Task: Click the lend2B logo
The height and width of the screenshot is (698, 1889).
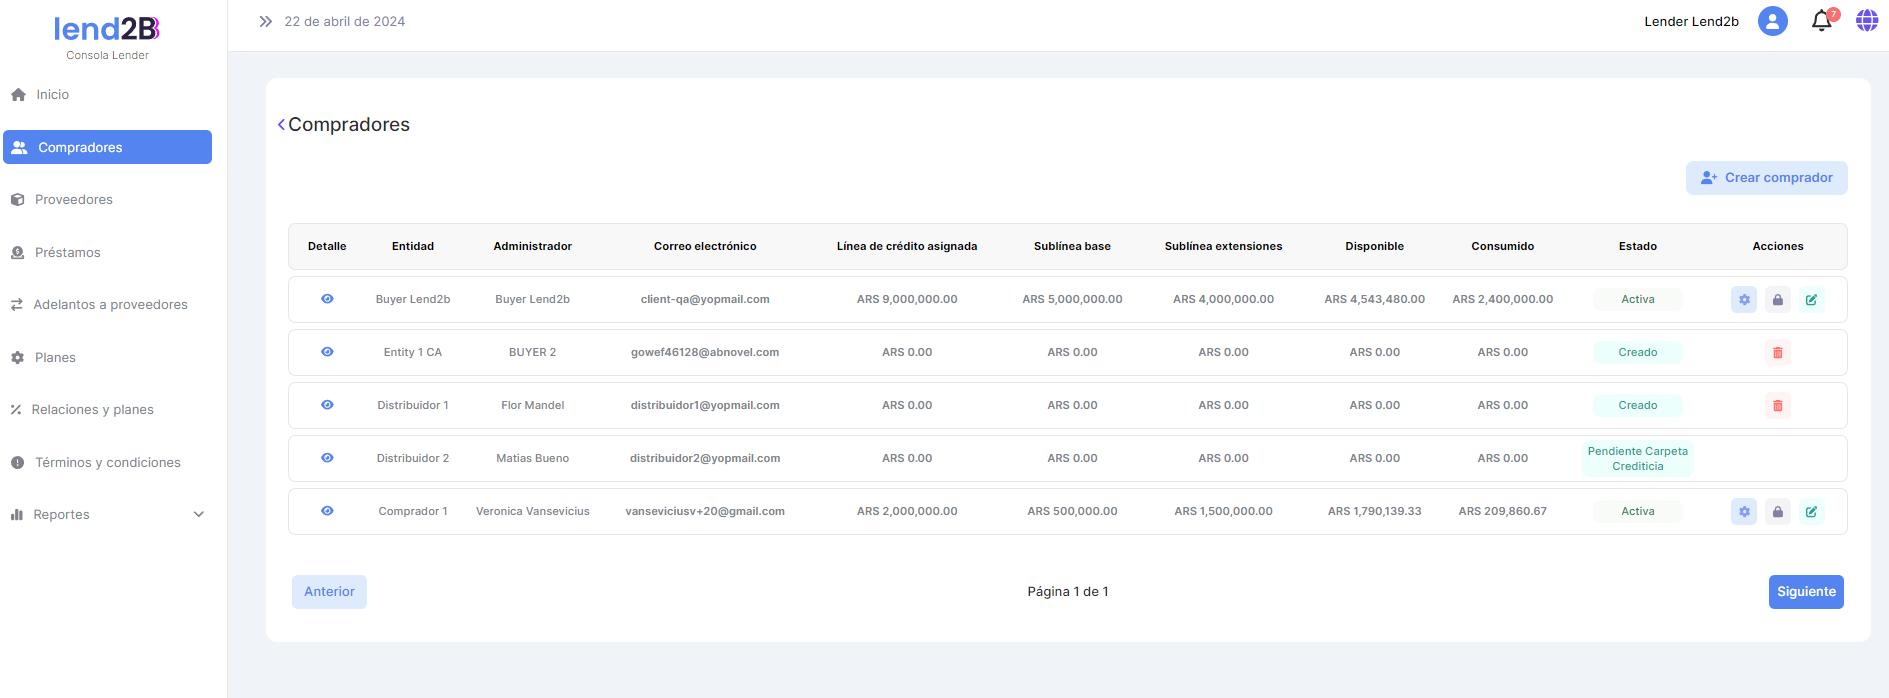Action: (107, 30)
